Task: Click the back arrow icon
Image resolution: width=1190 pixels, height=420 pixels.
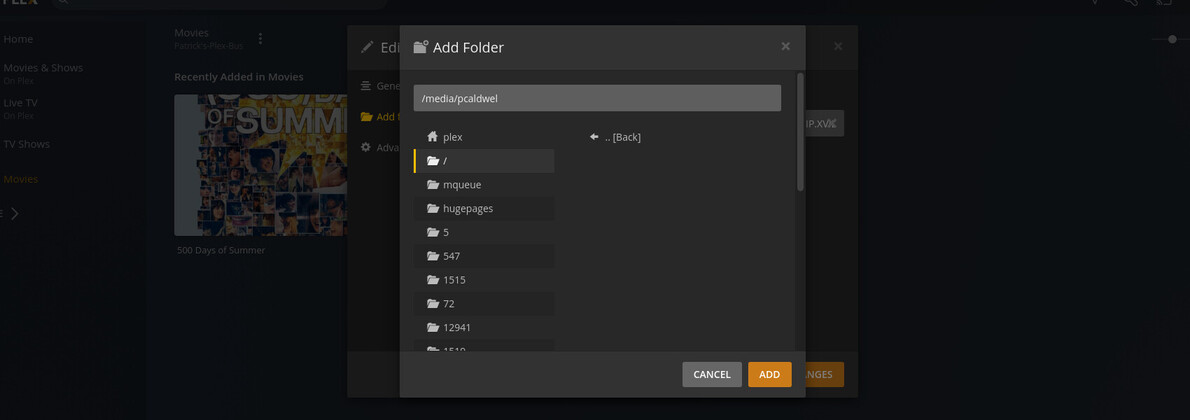Action: [594, 137]
